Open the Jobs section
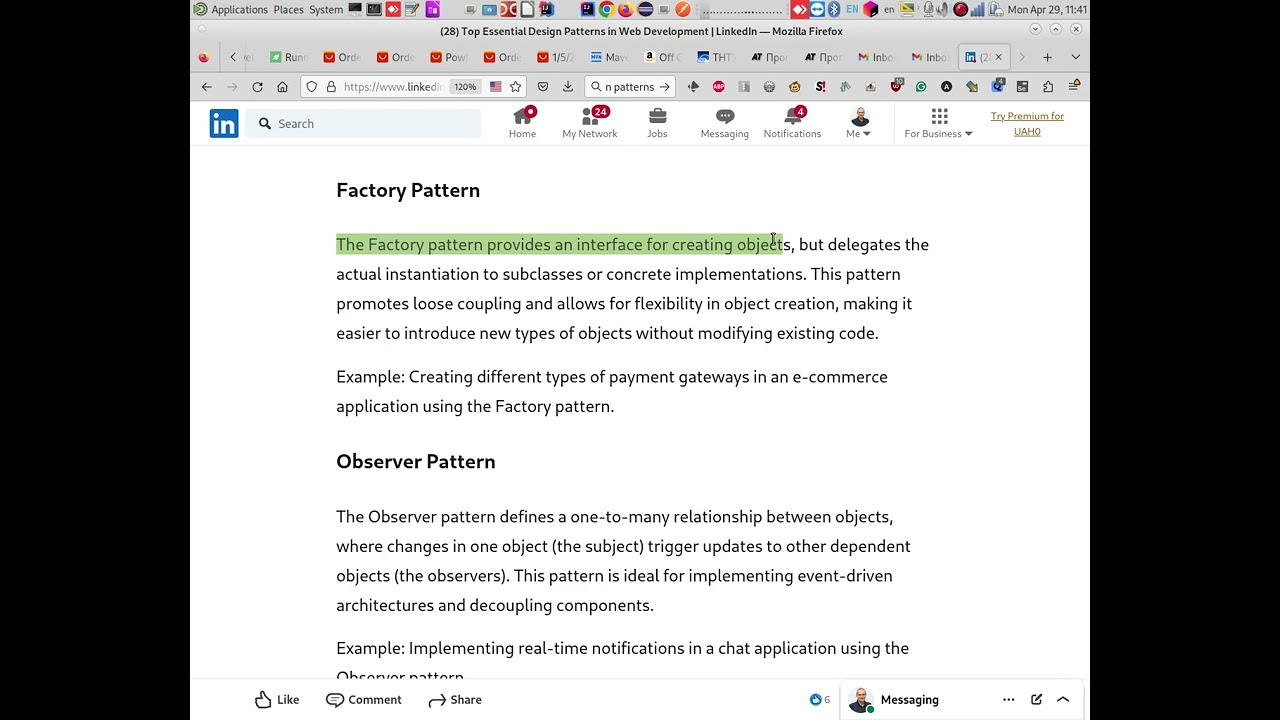Image resolution: width=1280 pixels, height=720 pixels. click(x=657, y=123)
